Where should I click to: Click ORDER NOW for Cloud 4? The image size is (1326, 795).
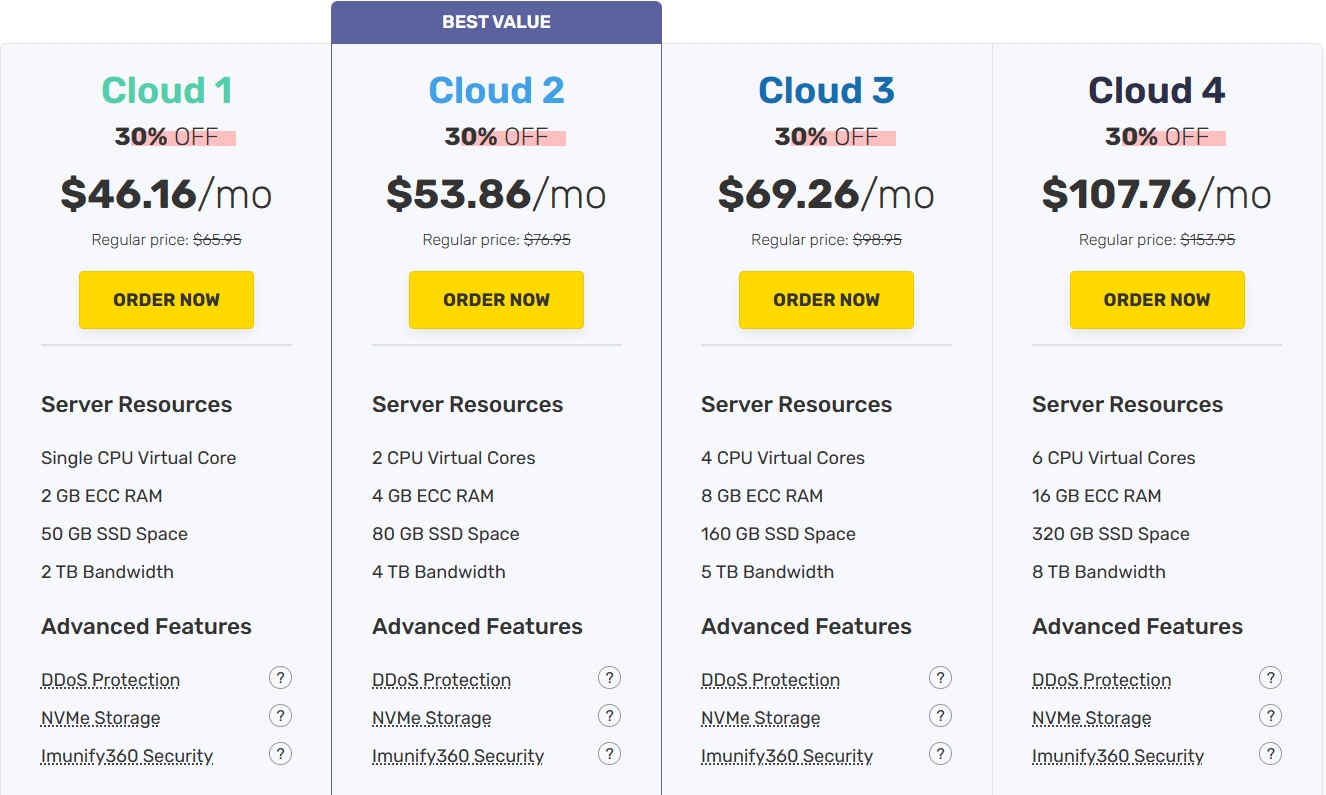click(x=1157, y=299)
